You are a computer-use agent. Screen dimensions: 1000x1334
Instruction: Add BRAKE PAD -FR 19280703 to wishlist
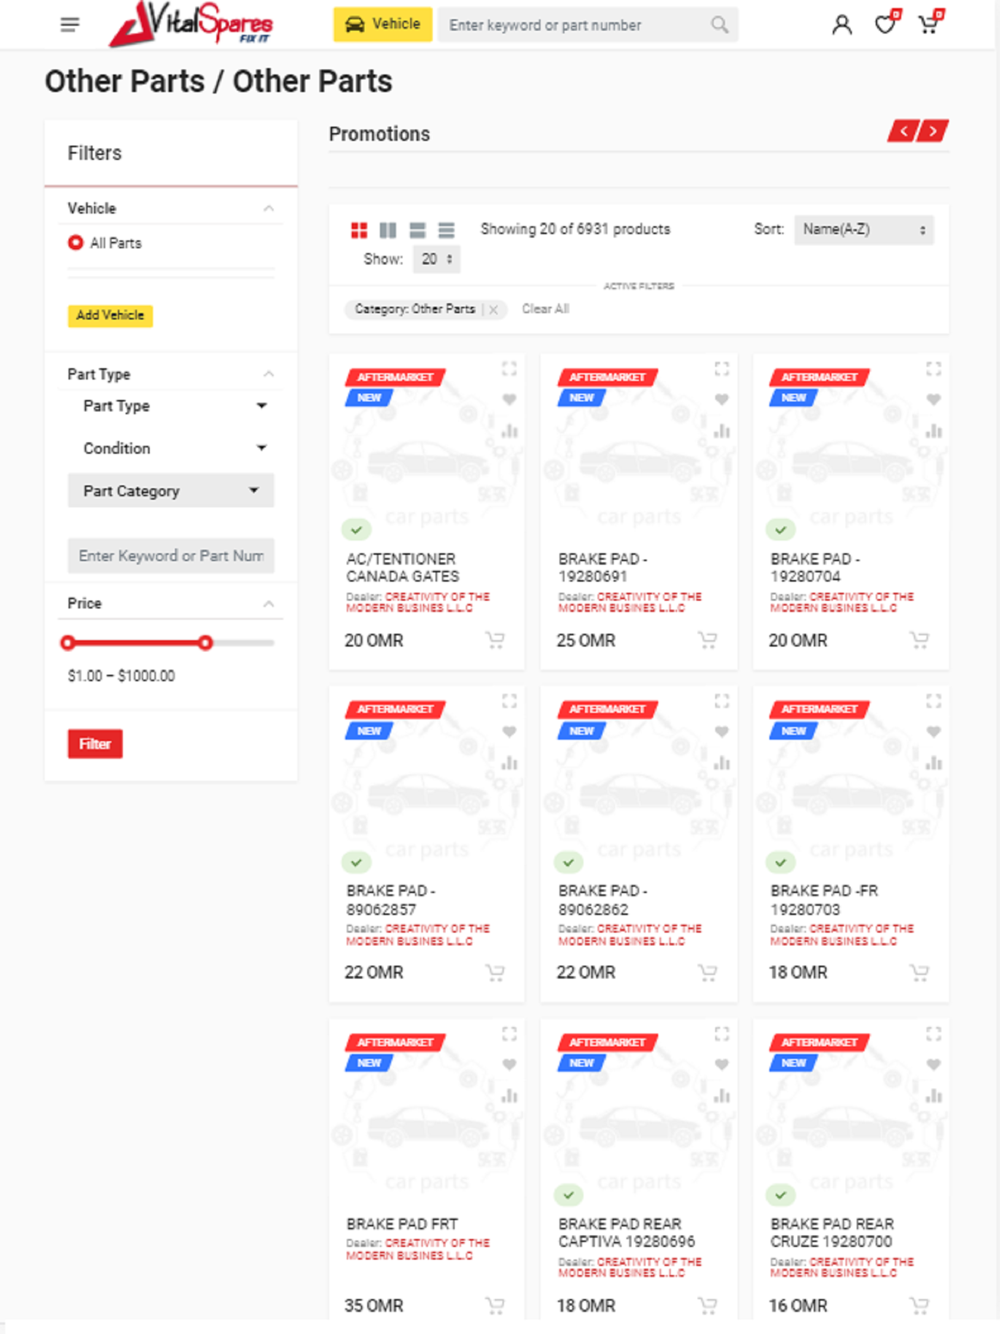pos(933,732)
